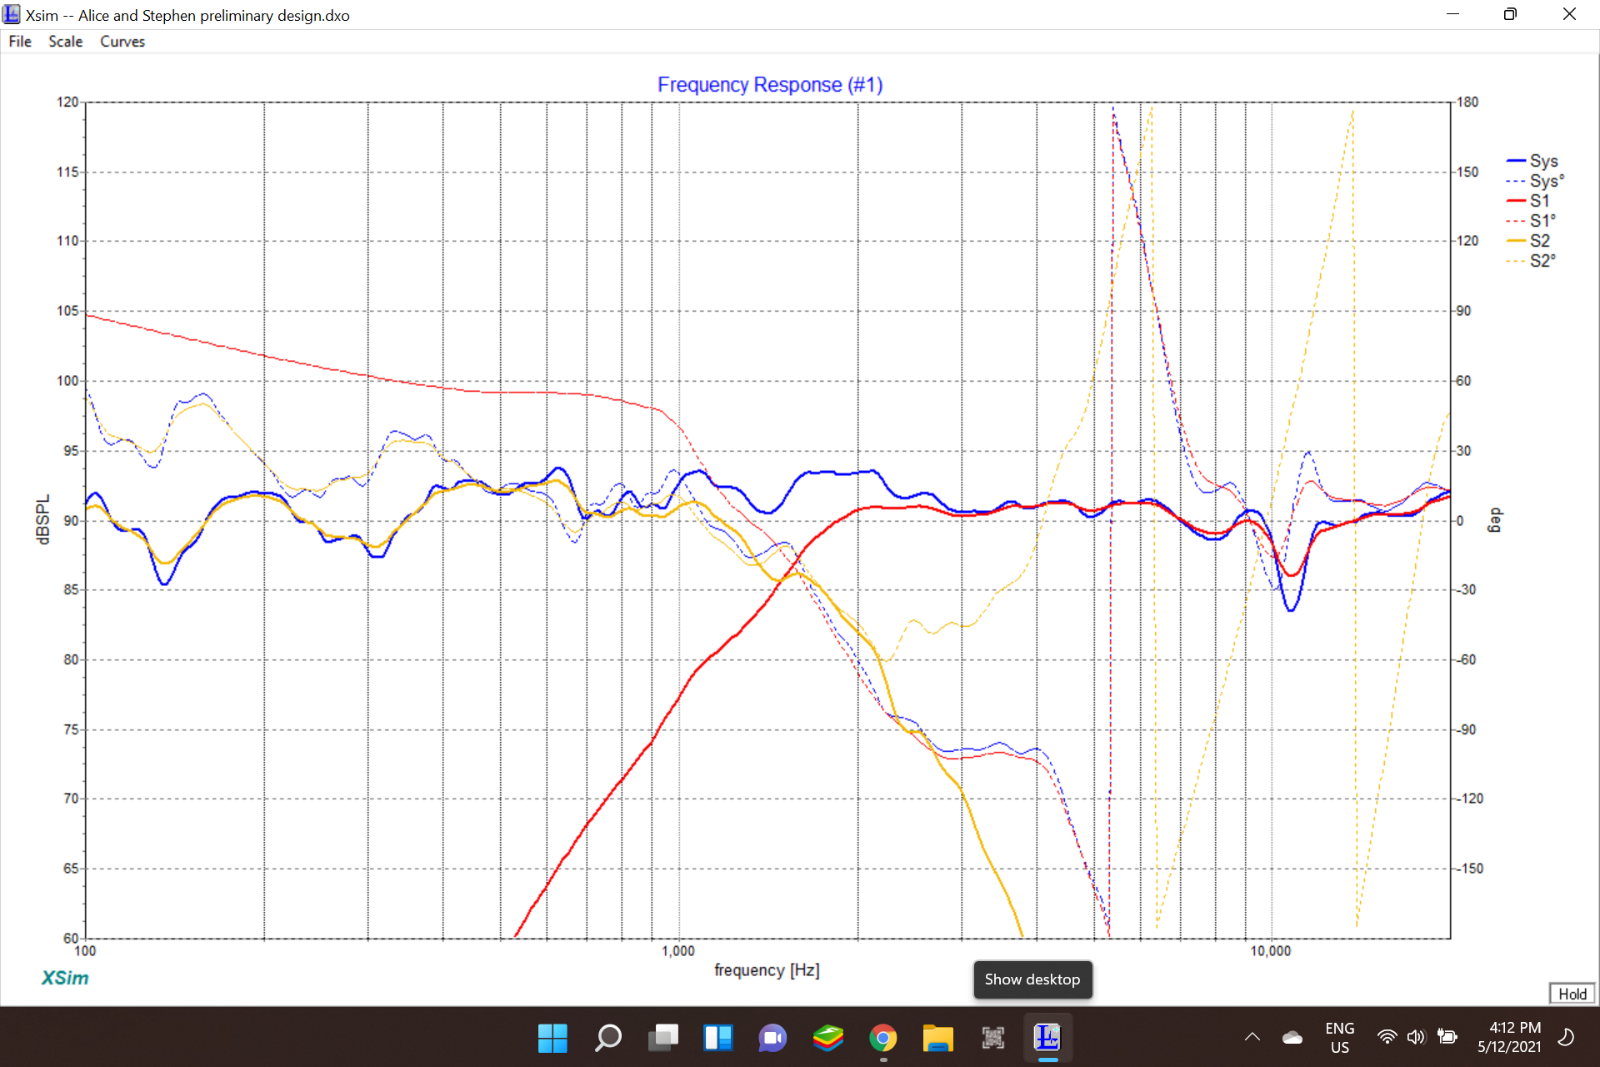Open the clock and date panel

click(1510, 1038)
